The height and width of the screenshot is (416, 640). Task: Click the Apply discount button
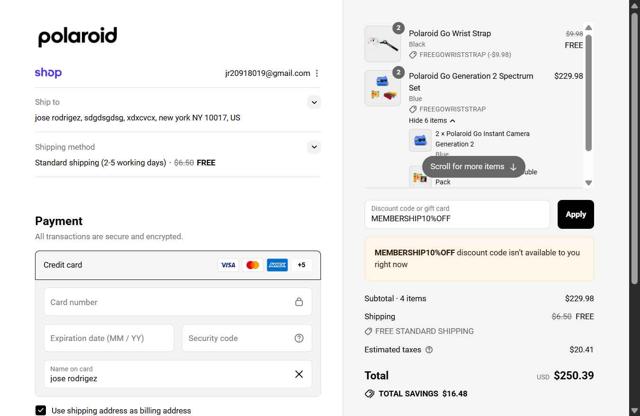575,214
